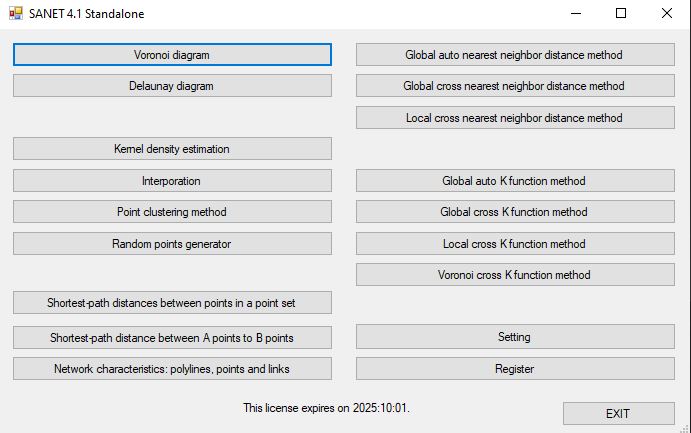Viewport: 691px width, 433px height.
Task: Click the license expiry text 2025:10:01
Action: (381, 408)
